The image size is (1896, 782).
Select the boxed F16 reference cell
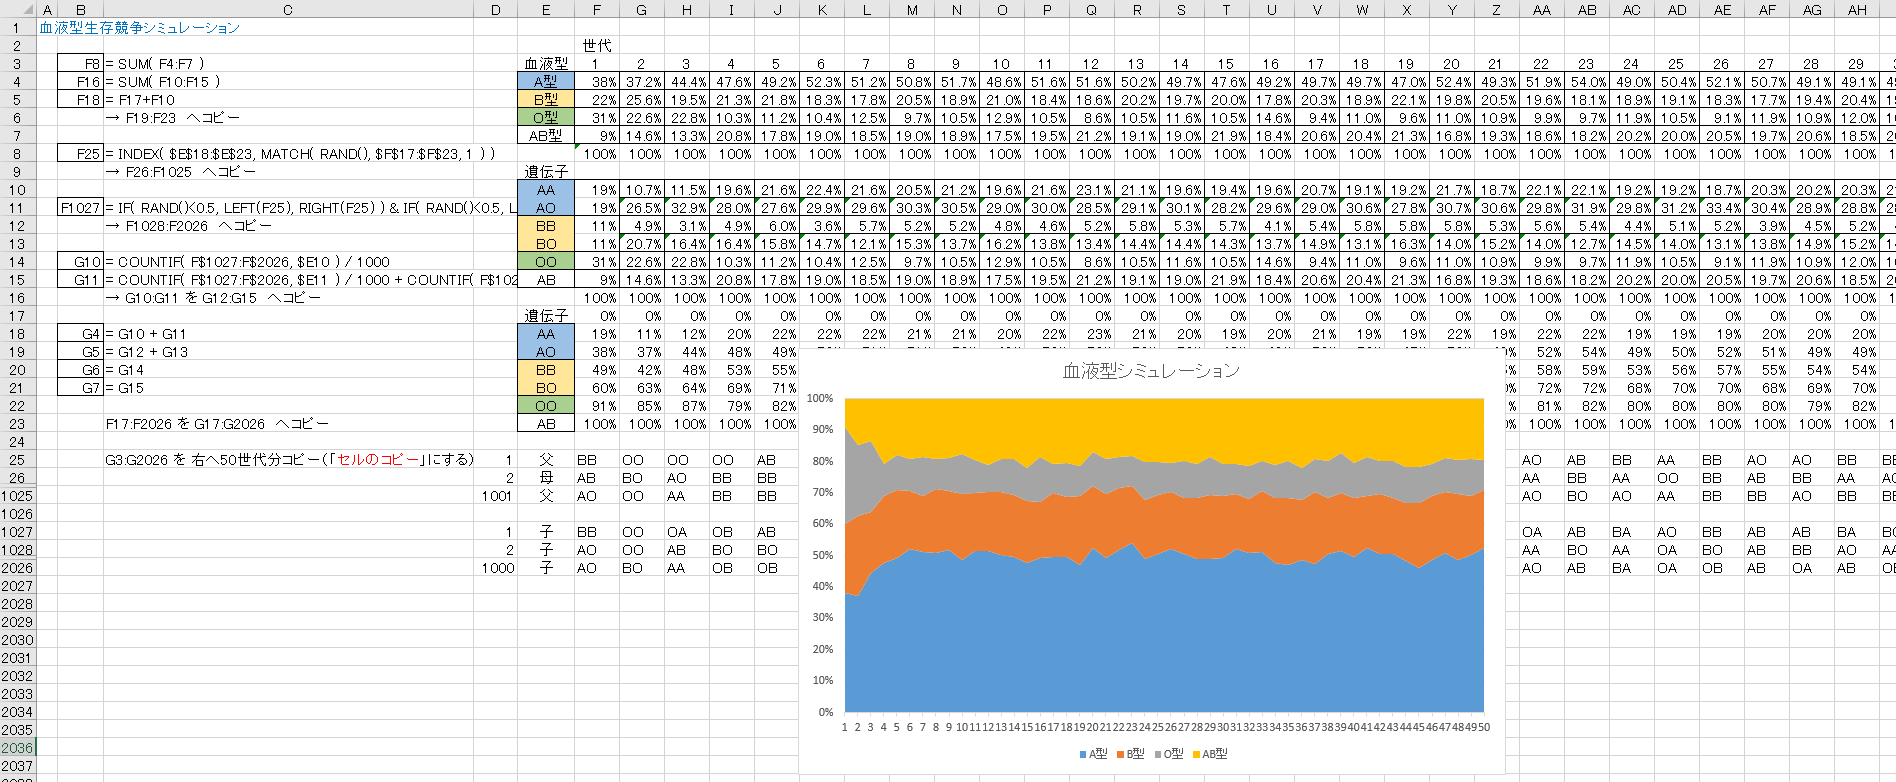[x=80, y=82]
